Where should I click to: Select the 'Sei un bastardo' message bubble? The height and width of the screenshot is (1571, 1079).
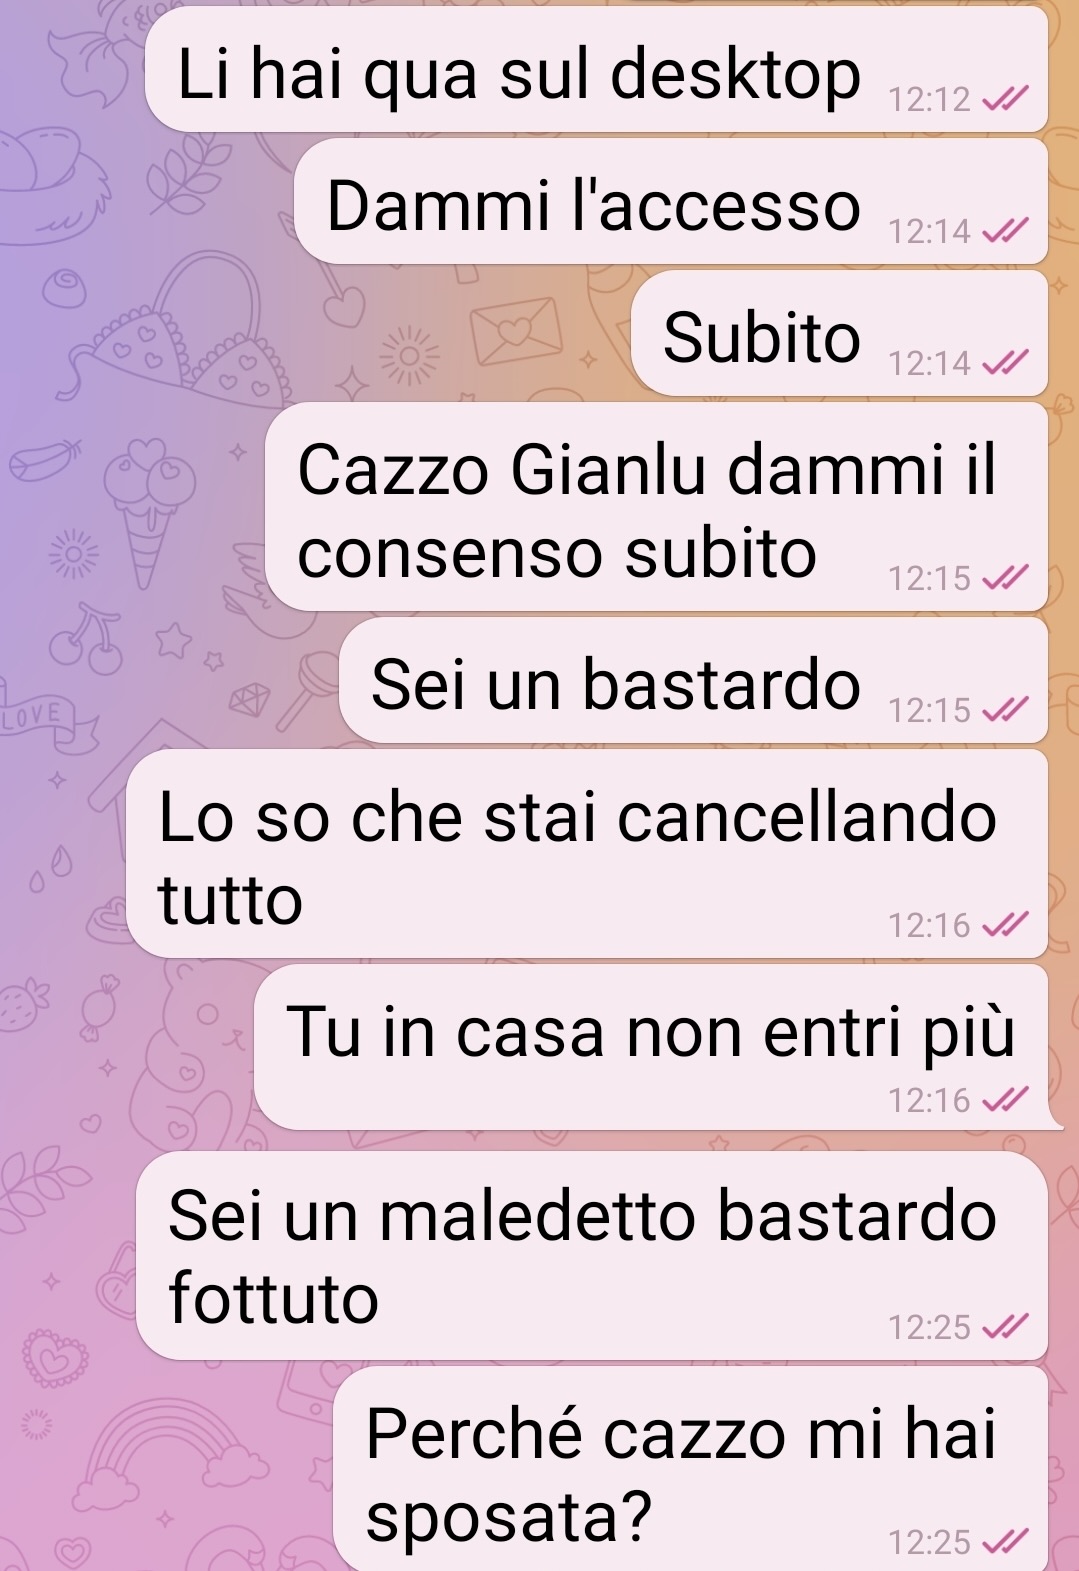[x=693, y=681]
